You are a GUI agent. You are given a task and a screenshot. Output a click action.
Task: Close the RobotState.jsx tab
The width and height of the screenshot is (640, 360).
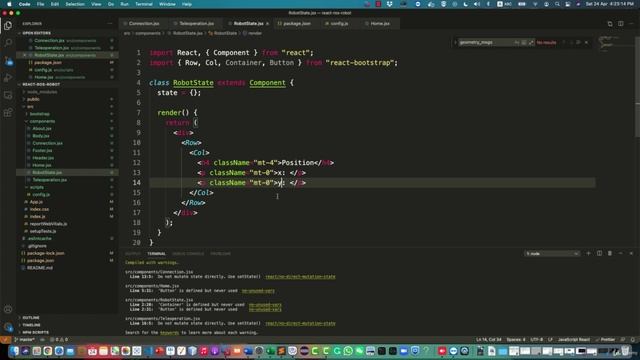[267, 24]
